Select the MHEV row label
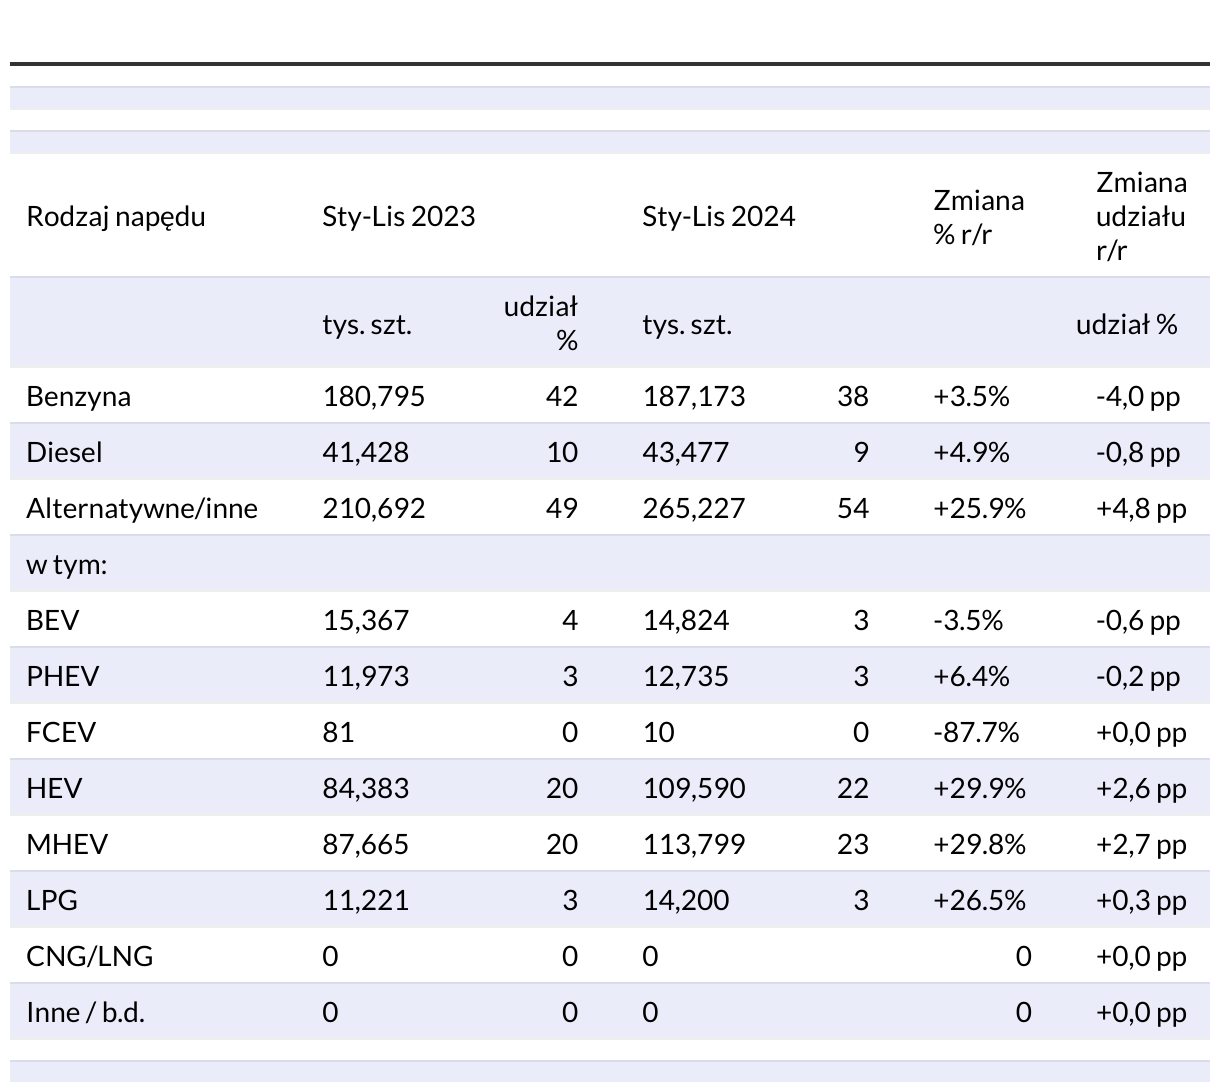 (67, 845)
